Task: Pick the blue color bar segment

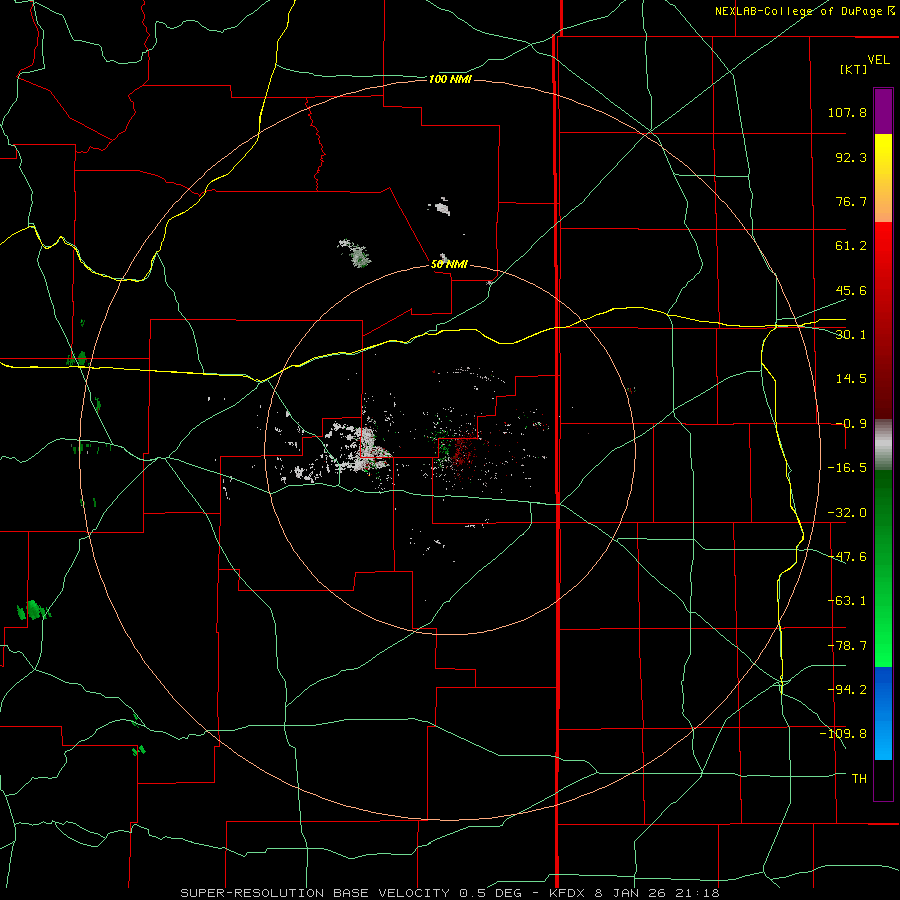Action: (883, 713)
